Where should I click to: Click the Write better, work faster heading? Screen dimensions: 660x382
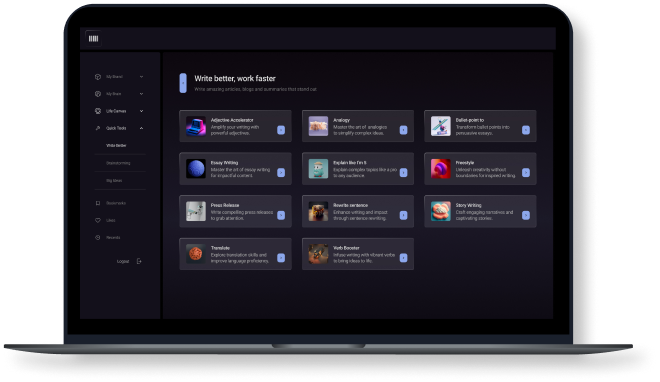coord(235,79)
